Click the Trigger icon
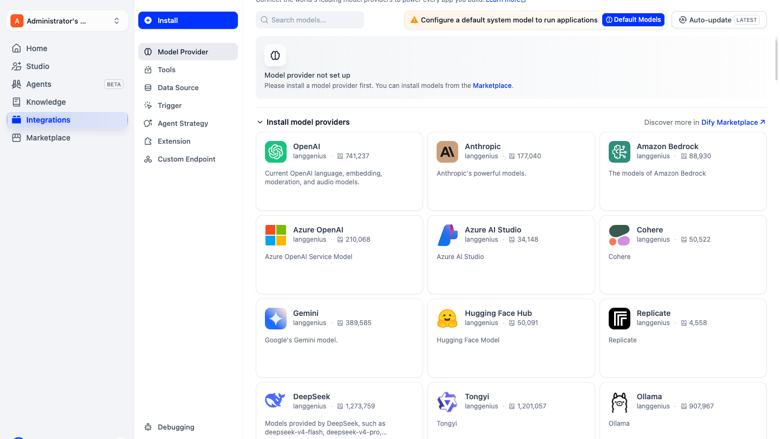 coord(148,105)
